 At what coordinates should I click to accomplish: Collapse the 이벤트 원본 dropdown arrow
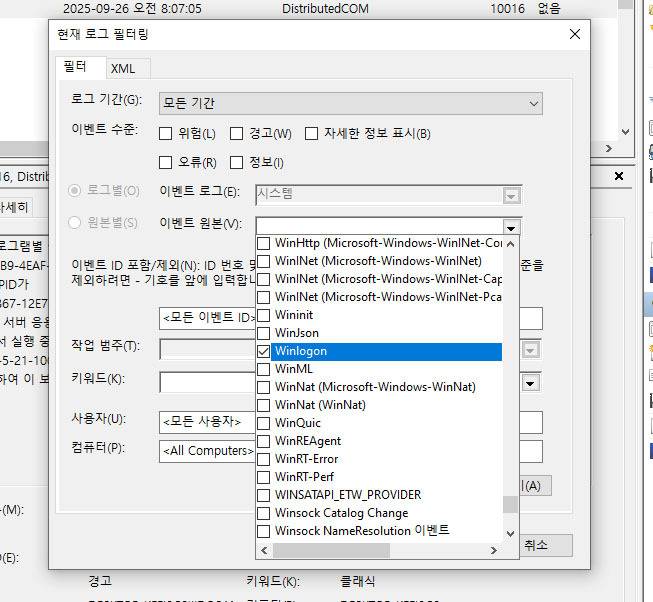click(512, 226)
